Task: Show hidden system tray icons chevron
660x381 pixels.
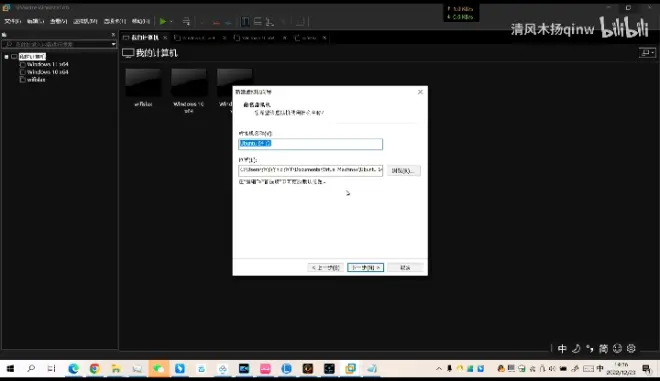Action: (439, 369)
